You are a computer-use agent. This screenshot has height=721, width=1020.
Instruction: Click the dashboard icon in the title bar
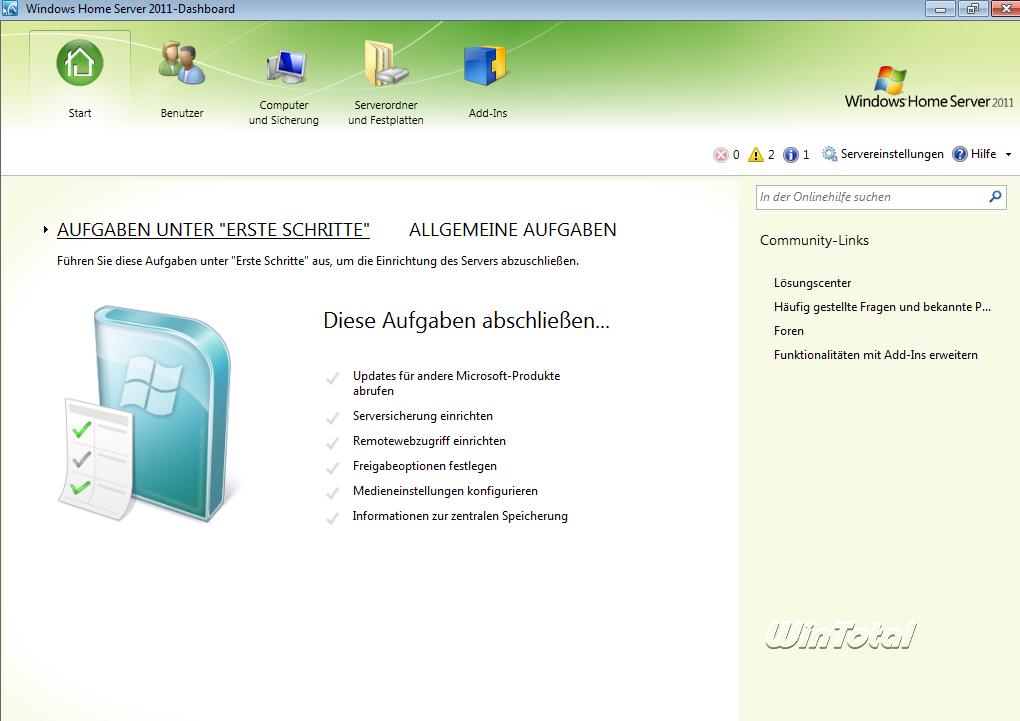pyautogui.click(x=10, y=8)
